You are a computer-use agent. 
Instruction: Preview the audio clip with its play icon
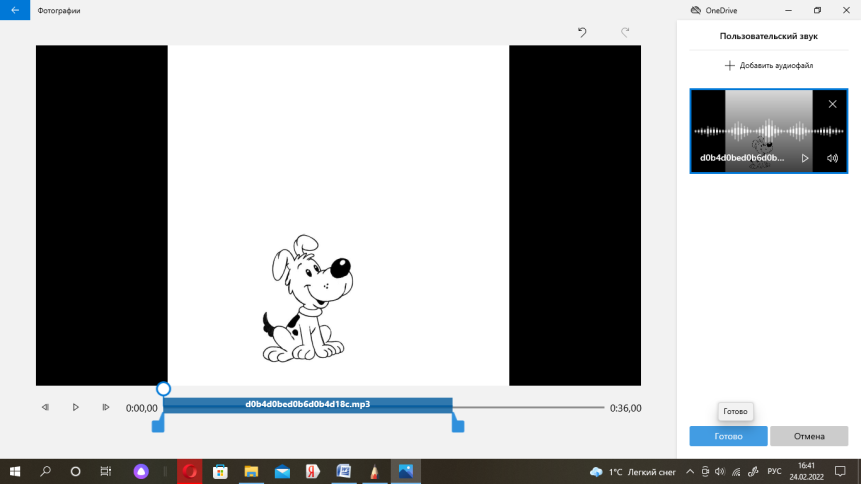805,158
